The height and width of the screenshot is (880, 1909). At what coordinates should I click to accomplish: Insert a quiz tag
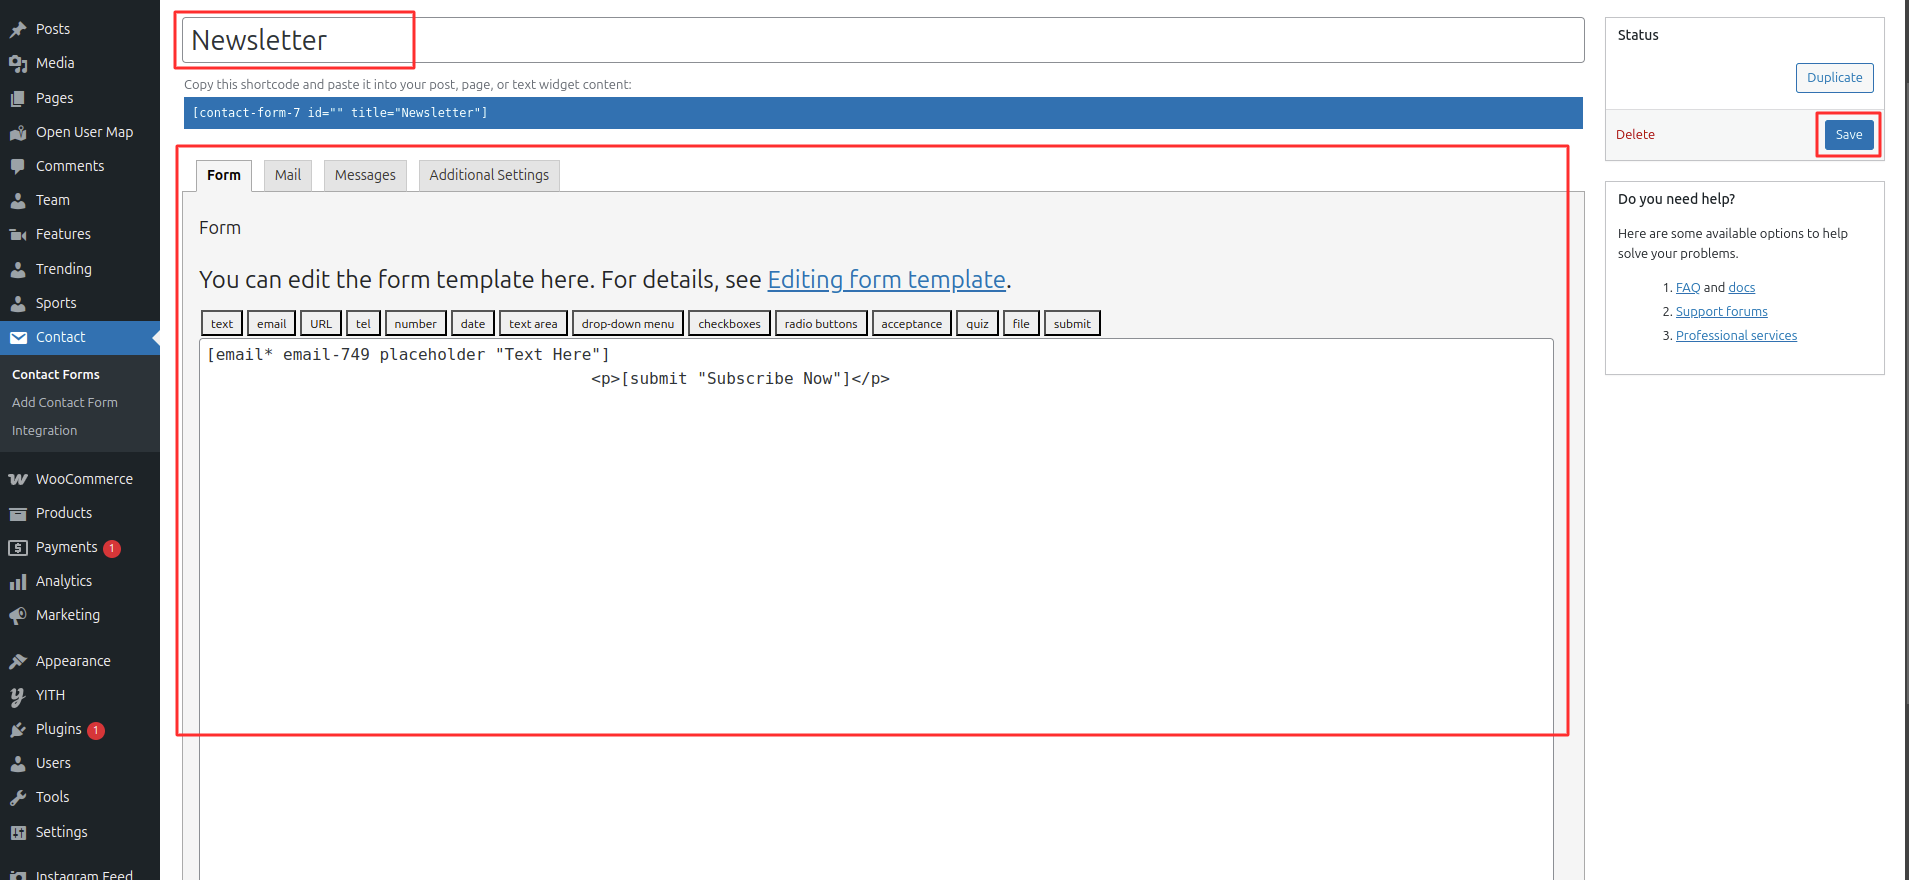pyautogui.click(x=977, y=323)
